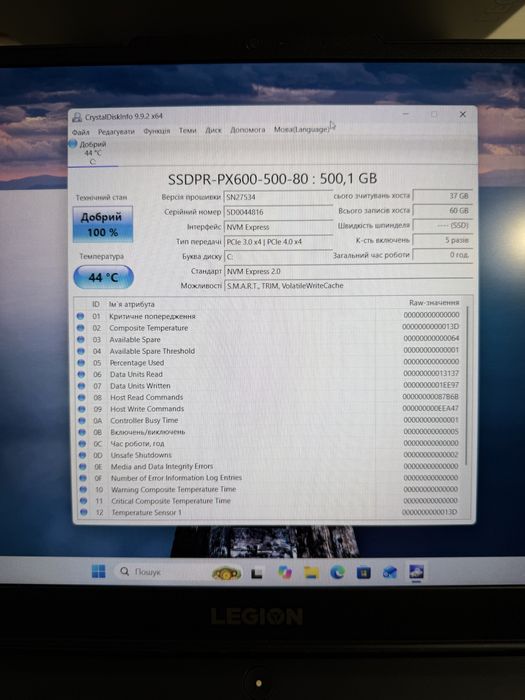
Task: Click the Raw-значення column header
Action: pyautogui.click(x=434, y=303)
